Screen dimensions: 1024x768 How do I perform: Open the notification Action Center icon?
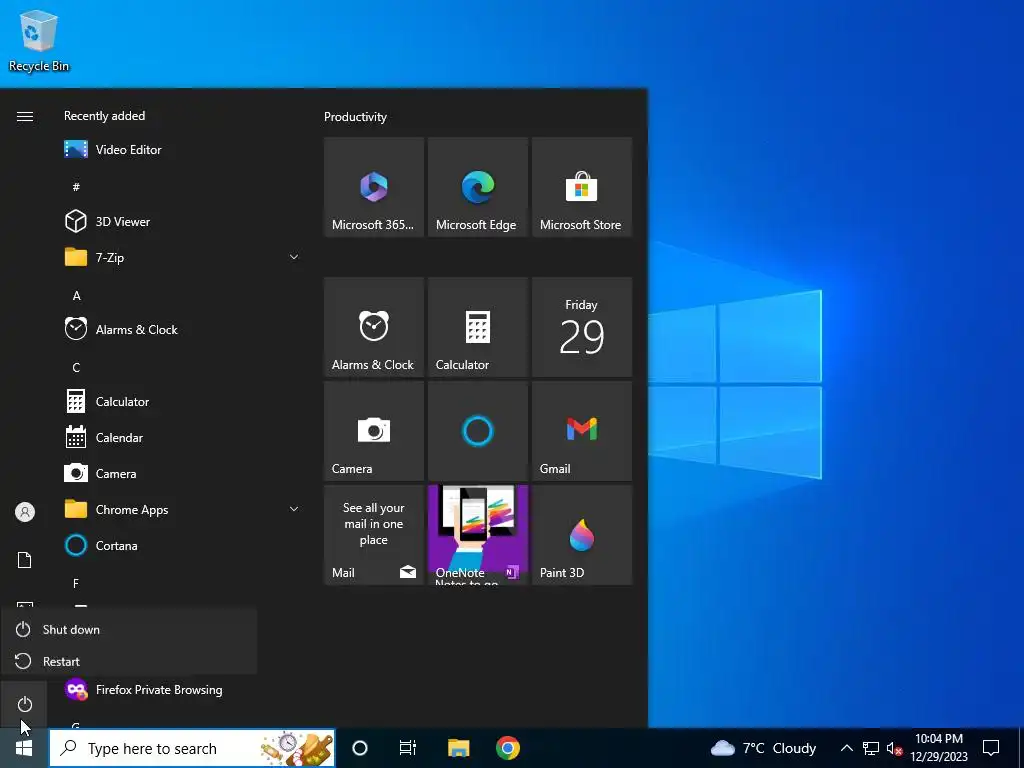point(991,748)
